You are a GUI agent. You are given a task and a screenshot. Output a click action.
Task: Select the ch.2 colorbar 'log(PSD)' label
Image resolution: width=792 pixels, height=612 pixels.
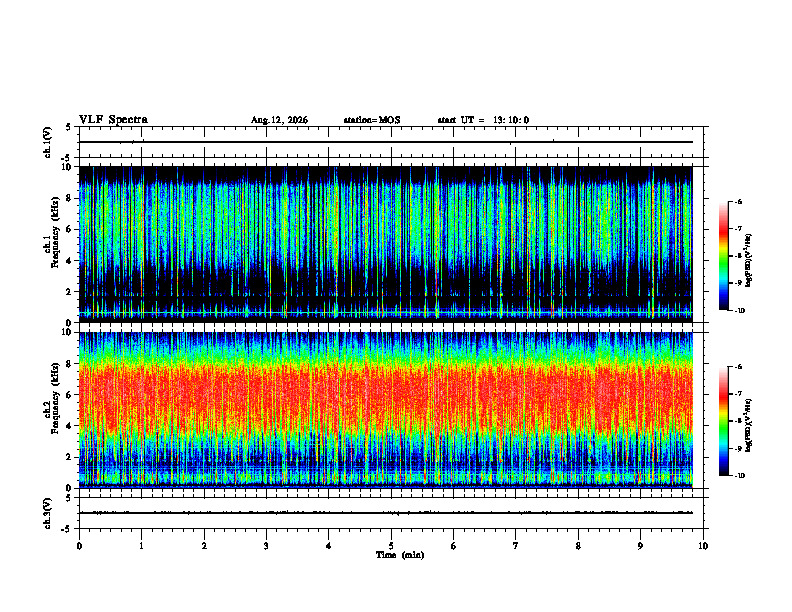click(749, 425)
